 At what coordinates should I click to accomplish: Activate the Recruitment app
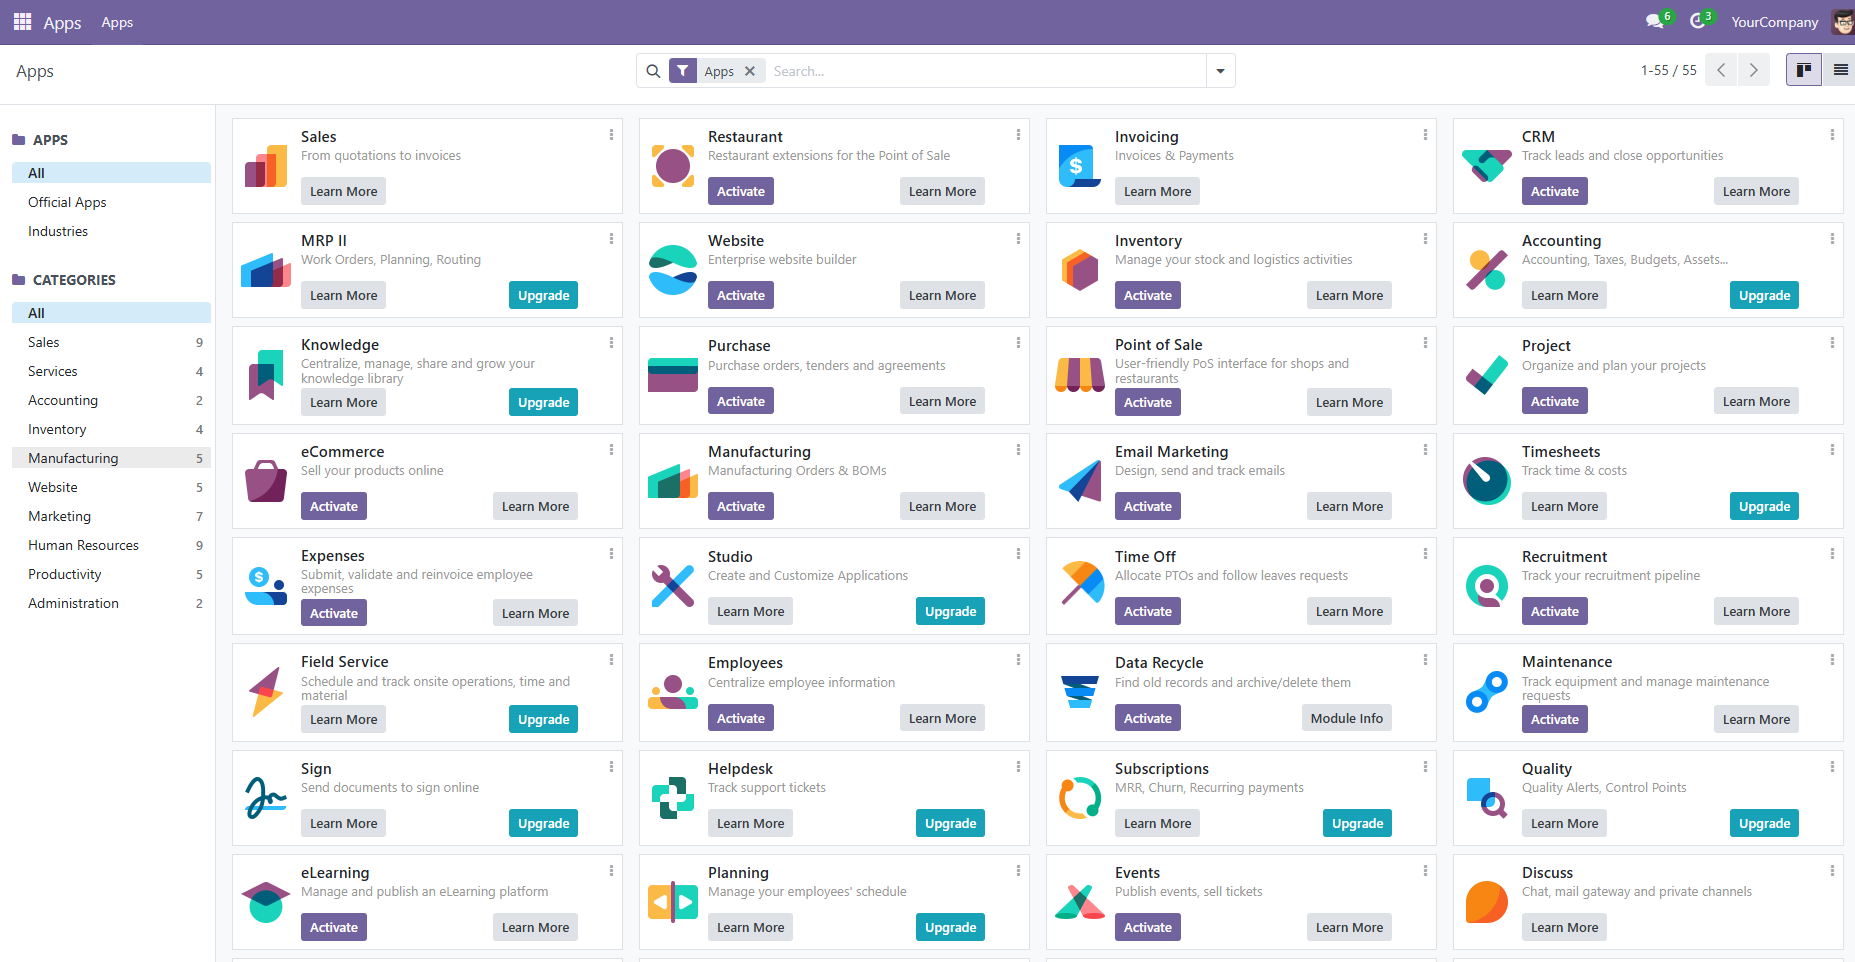pyautogui.click(x=1554, y=611)
